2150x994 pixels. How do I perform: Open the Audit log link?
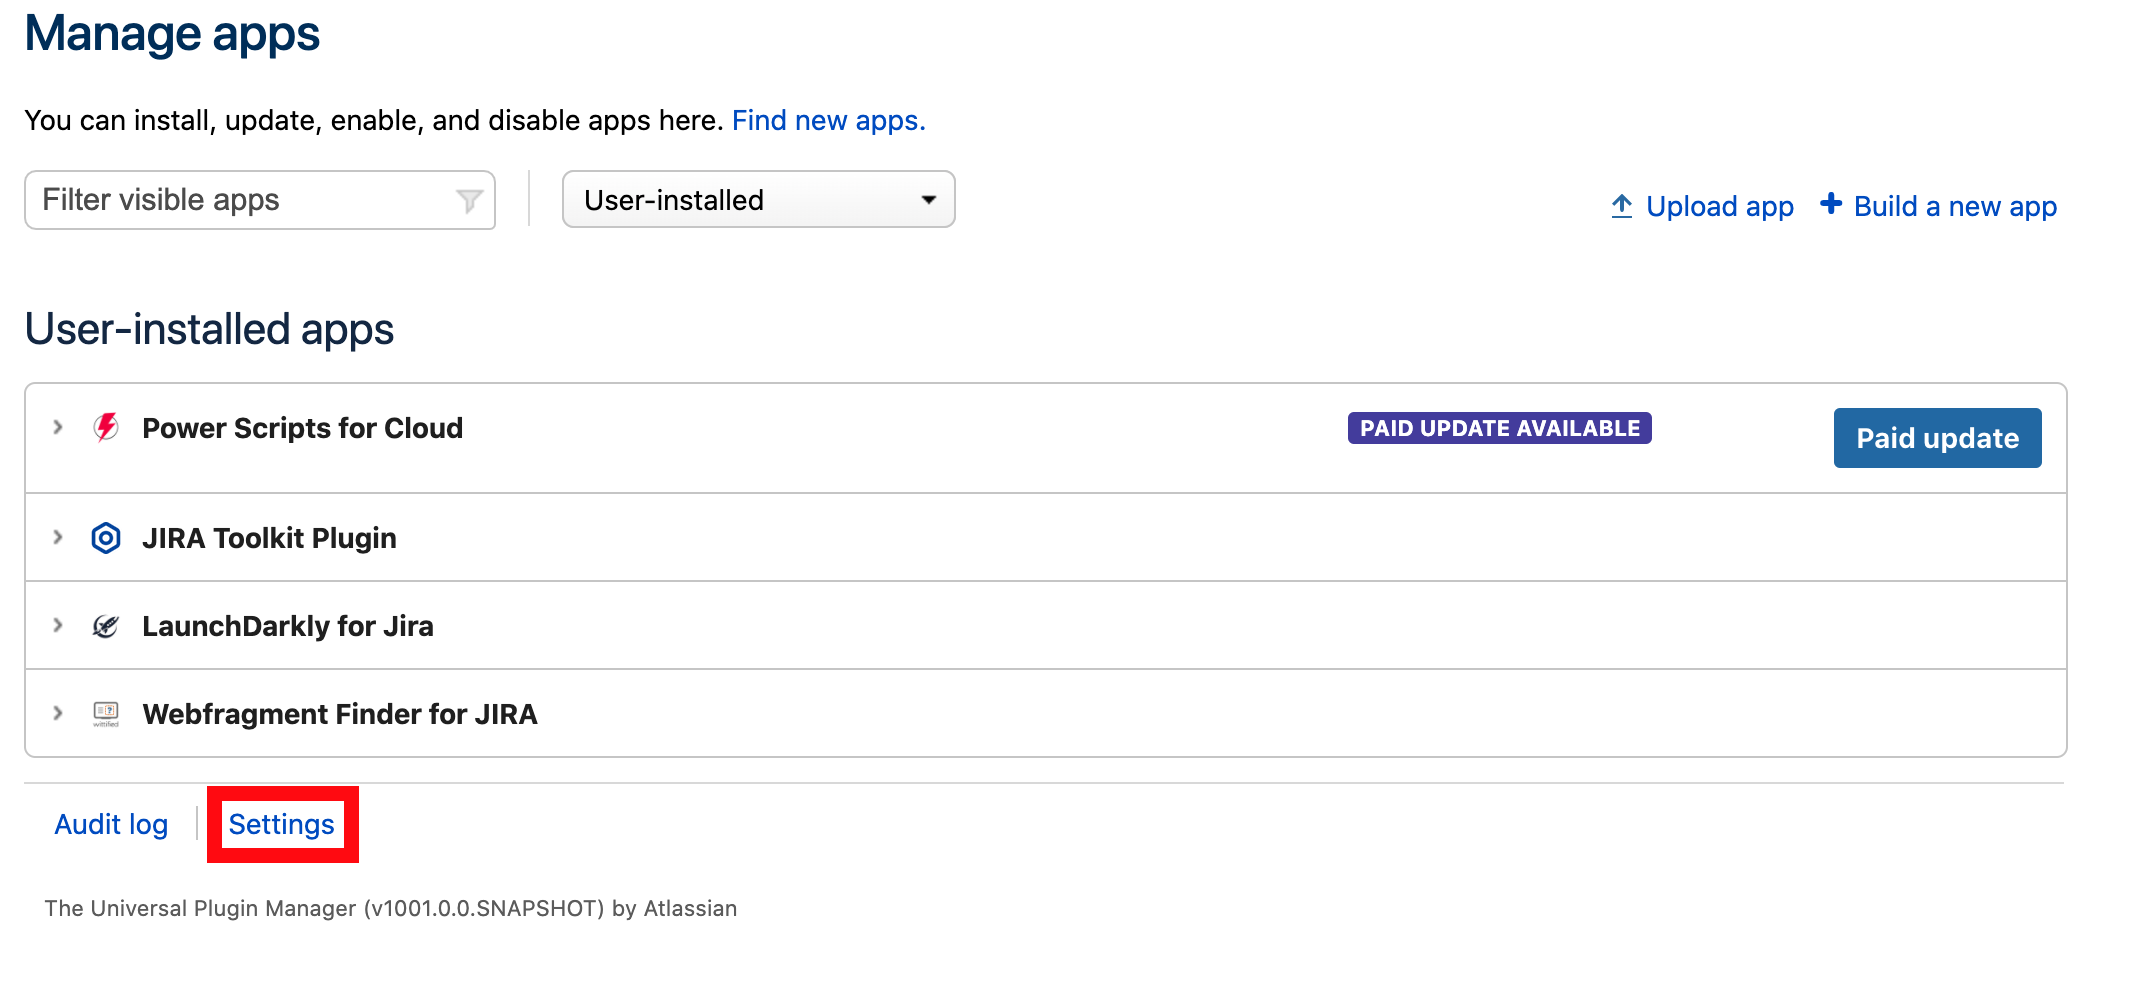(111, 824)
